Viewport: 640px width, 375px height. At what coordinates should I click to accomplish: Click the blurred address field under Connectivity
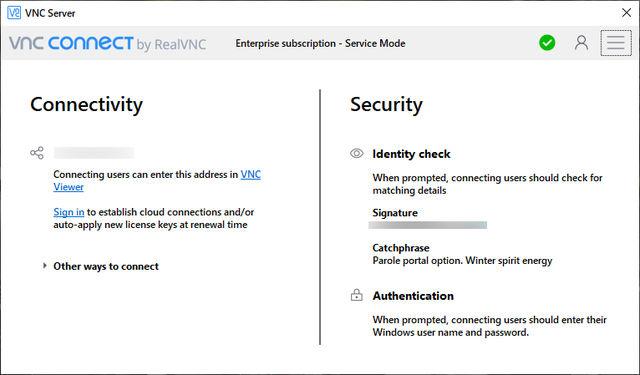[94, 153]
